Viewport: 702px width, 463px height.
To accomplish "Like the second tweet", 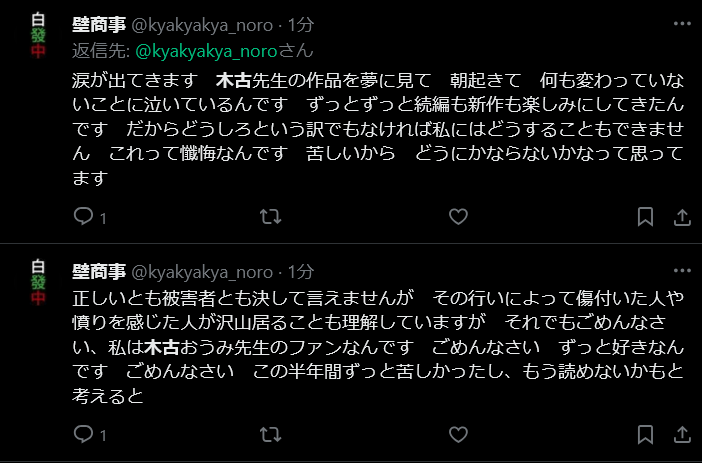I will click(458, 434).
